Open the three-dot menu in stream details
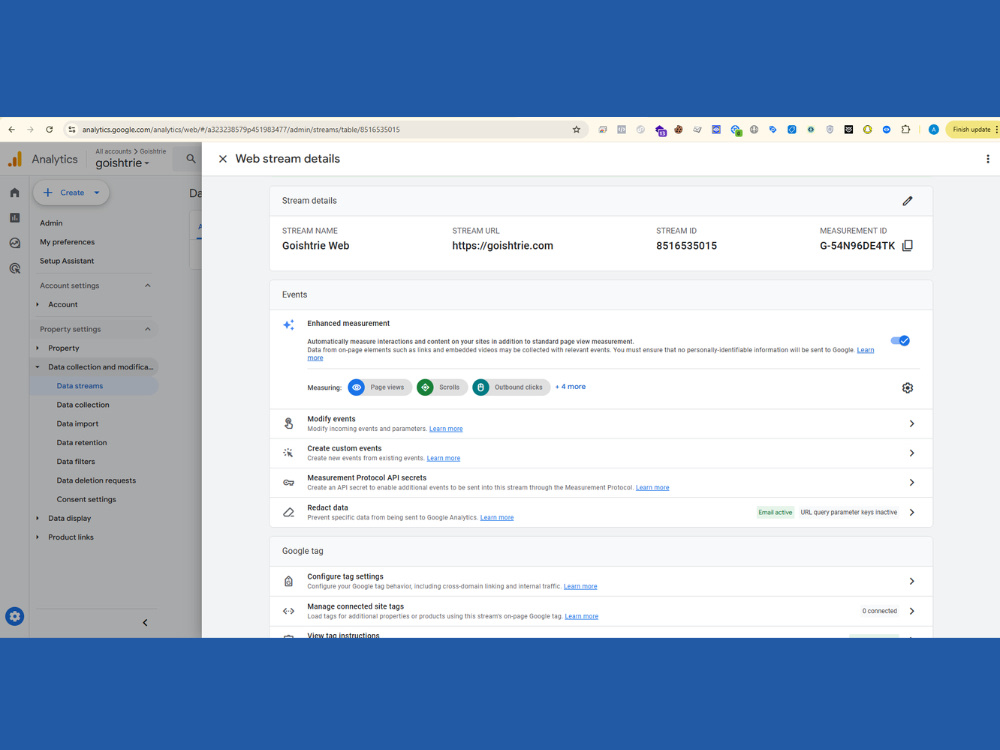Image resolution: width=1000 pixels, height=750 pixels. point(987,159)
